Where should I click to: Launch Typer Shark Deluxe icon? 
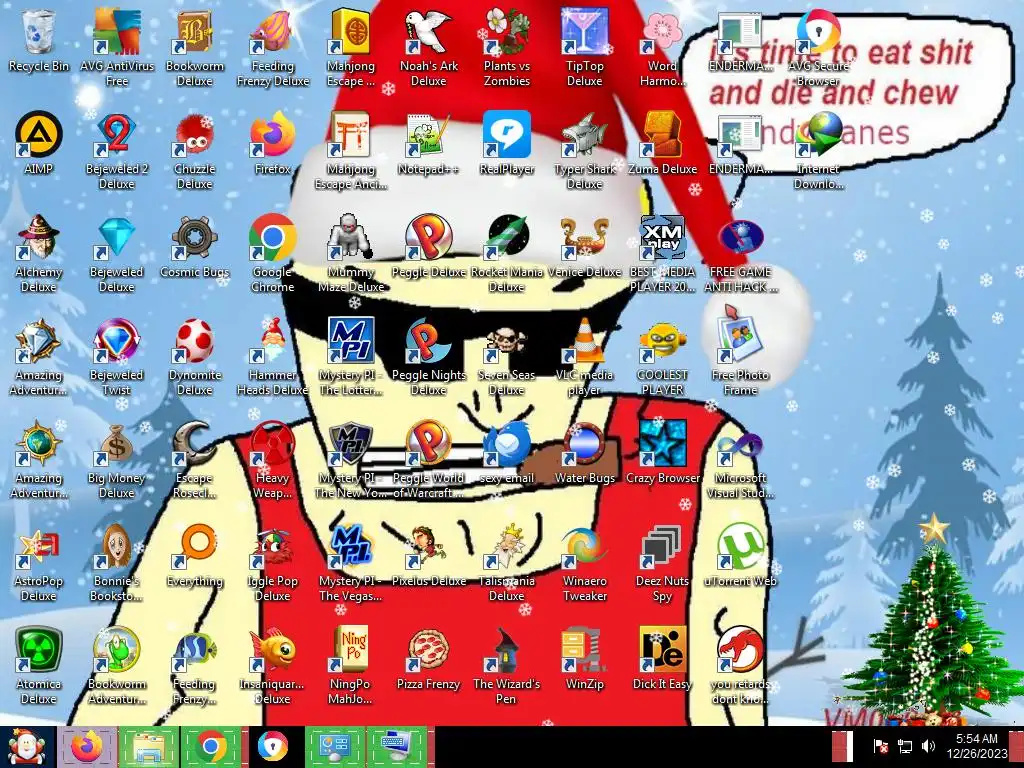[584, 151]
